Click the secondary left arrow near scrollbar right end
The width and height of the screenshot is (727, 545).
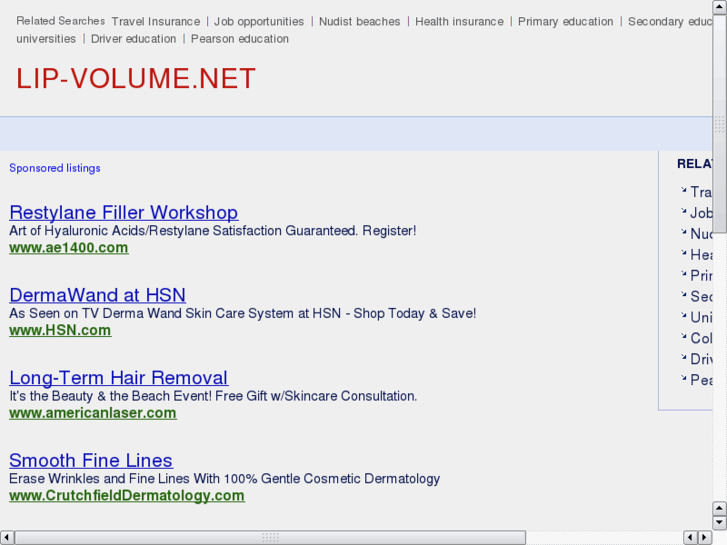(690, 537)
